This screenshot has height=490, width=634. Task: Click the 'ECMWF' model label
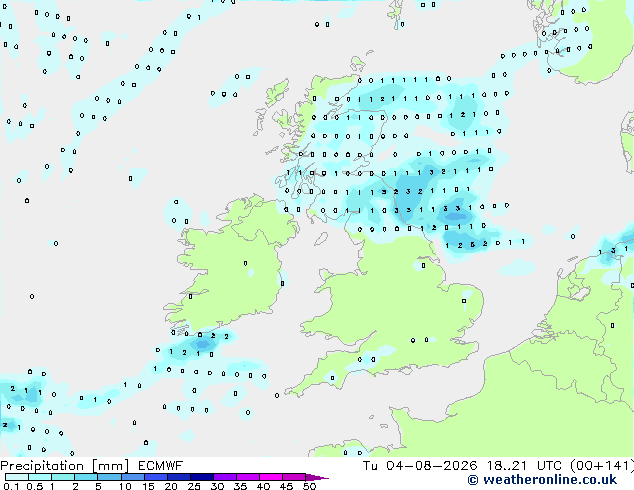tap(161, 466)
